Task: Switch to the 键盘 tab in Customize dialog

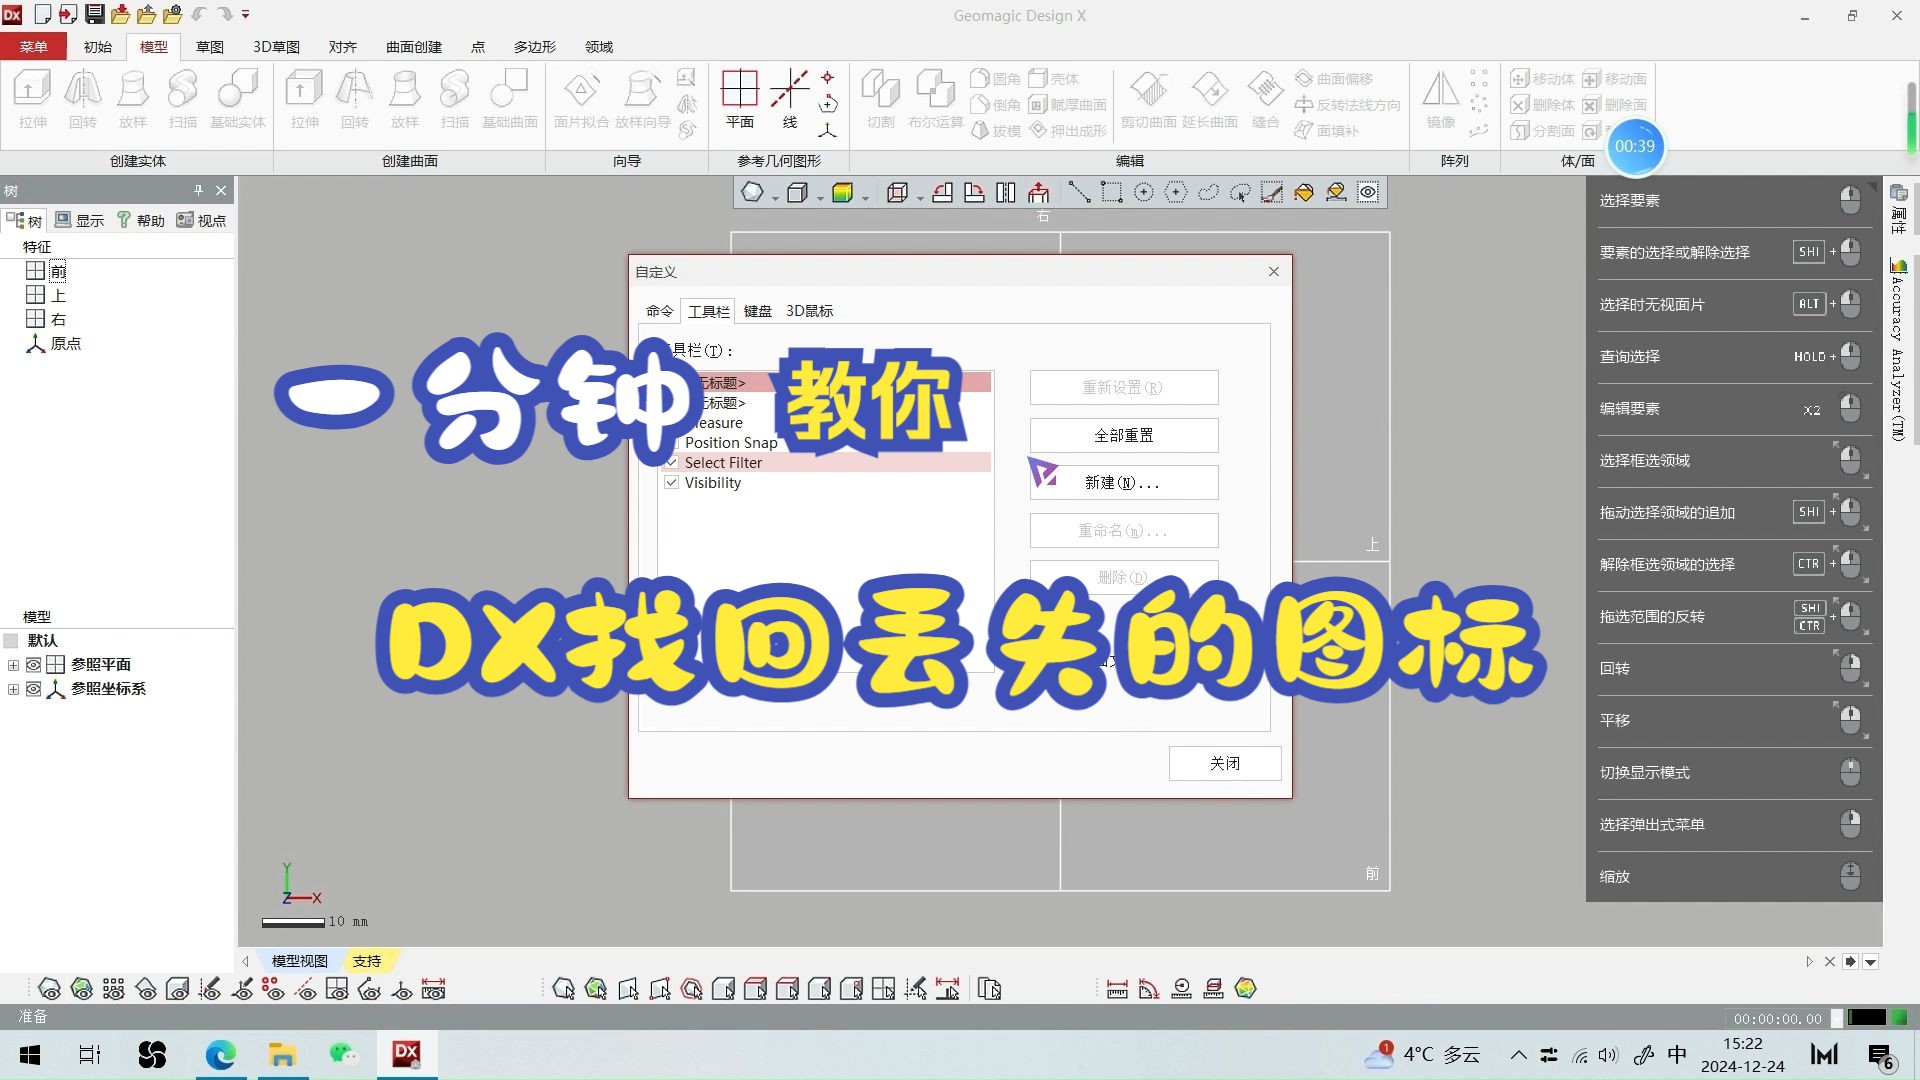Action: tap(758, 310)
